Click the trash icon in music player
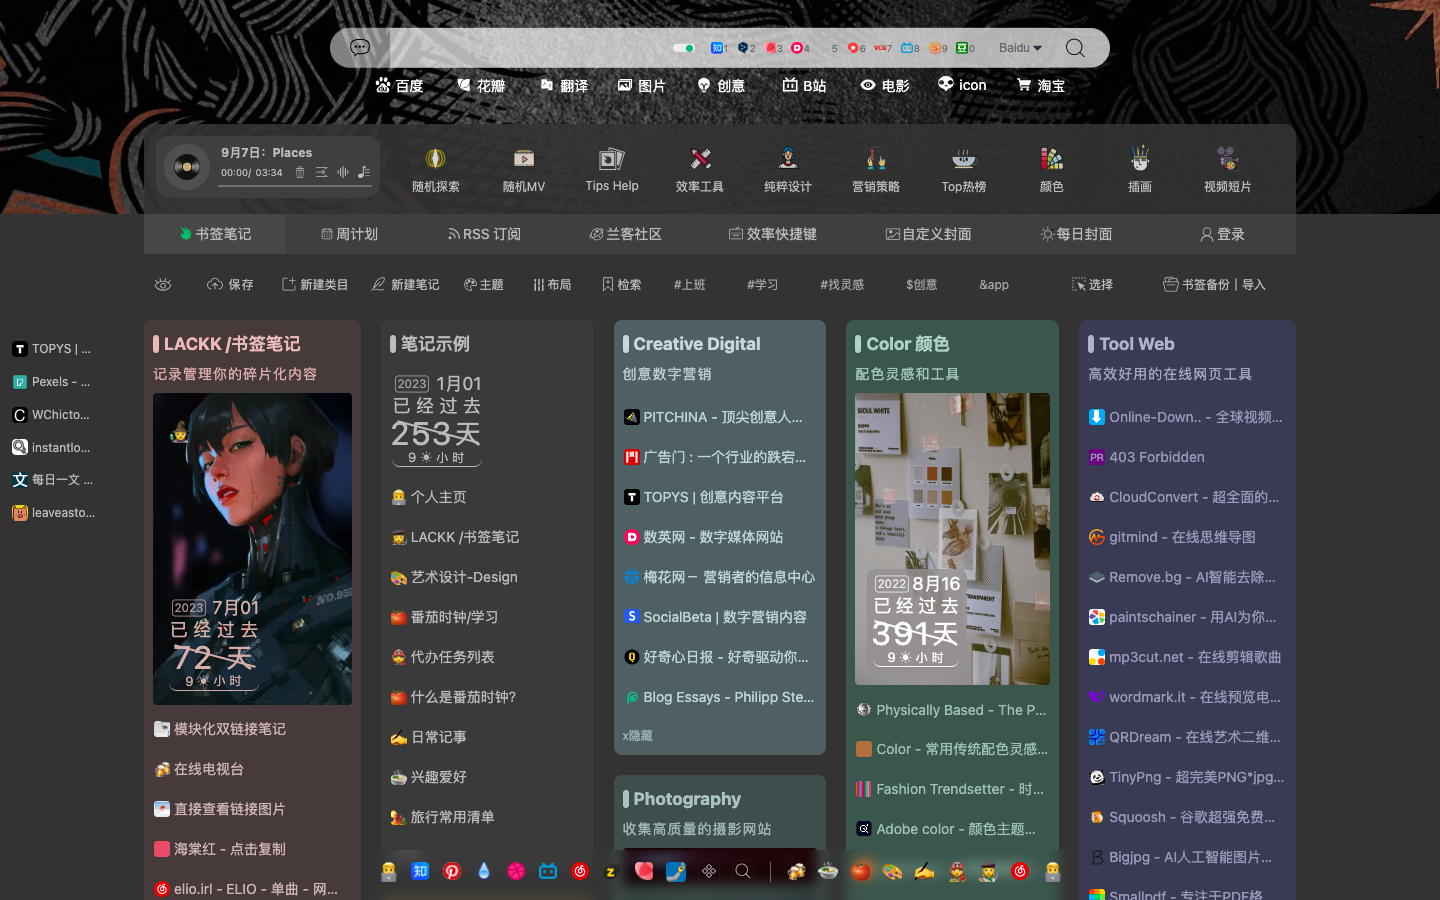 tap(299, 172)
